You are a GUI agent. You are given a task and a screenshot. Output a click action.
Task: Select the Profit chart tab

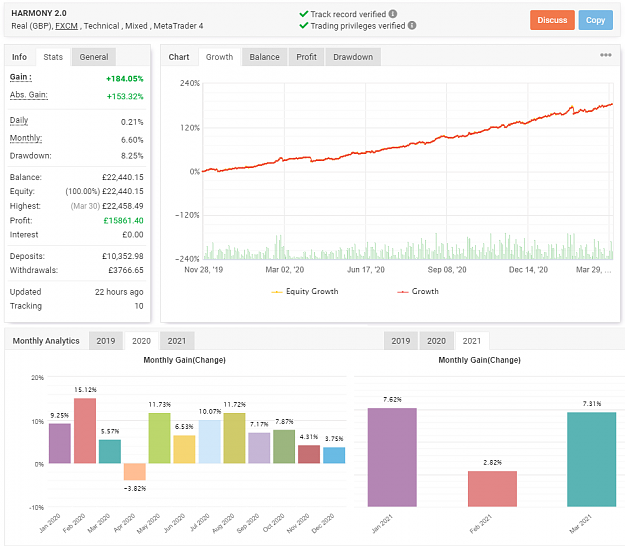(306, 57)
